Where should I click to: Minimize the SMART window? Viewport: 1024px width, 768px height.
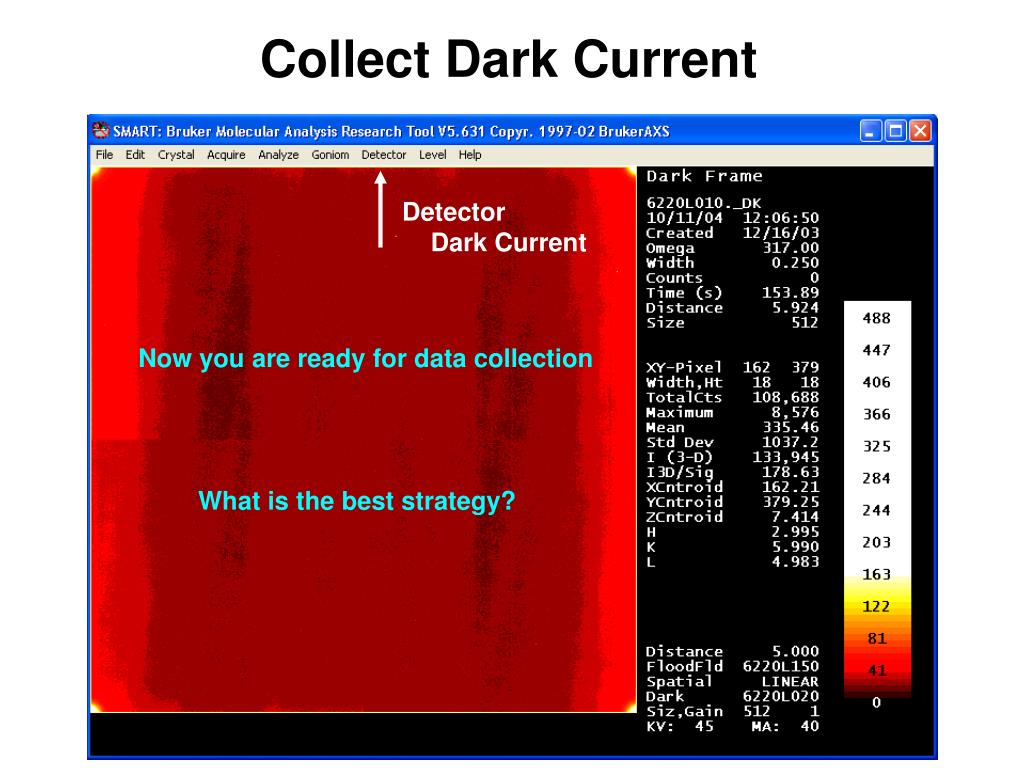[x=871, y=131]
